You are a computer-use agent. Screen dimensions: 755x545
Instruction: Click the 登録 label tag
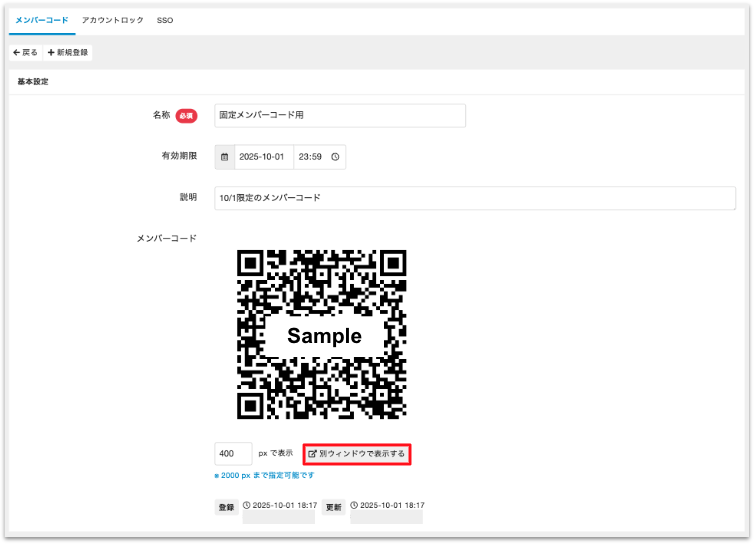point(227,507)
